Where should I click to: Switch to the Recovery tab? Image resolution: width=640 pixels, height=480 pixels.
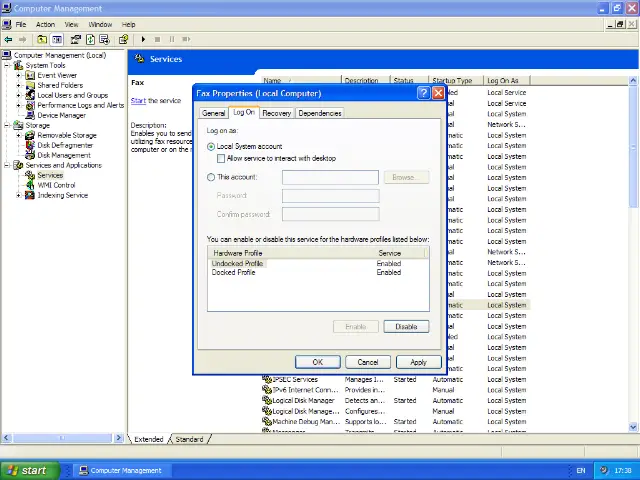pos(276,113)
